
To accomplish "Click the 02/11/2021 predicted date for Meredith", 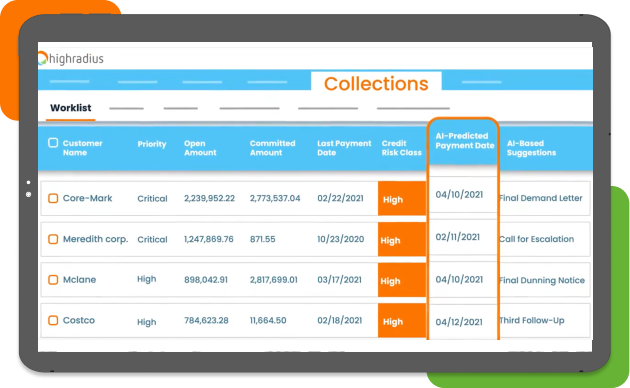I will [458, 237].
